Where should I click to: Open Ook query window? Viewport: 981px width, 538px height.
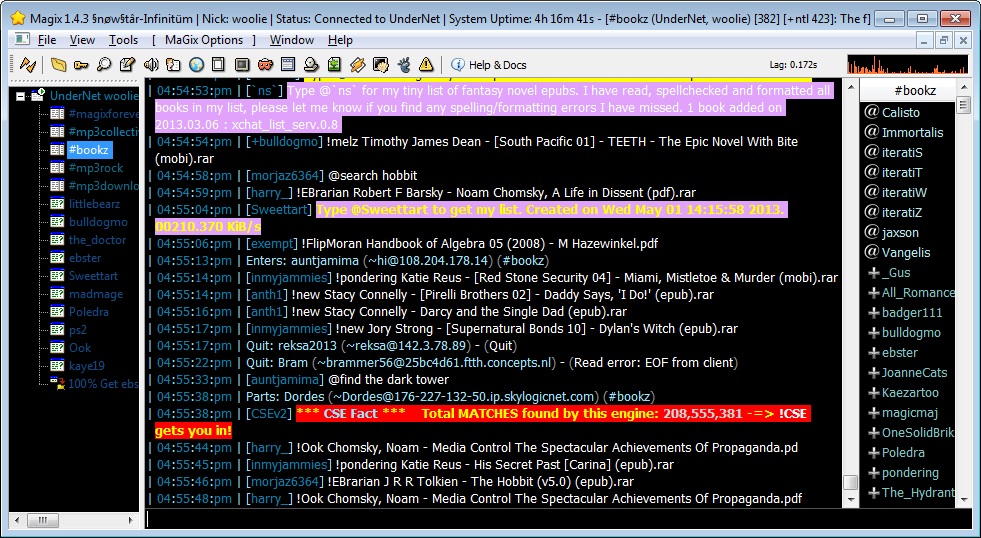point(79,348)
